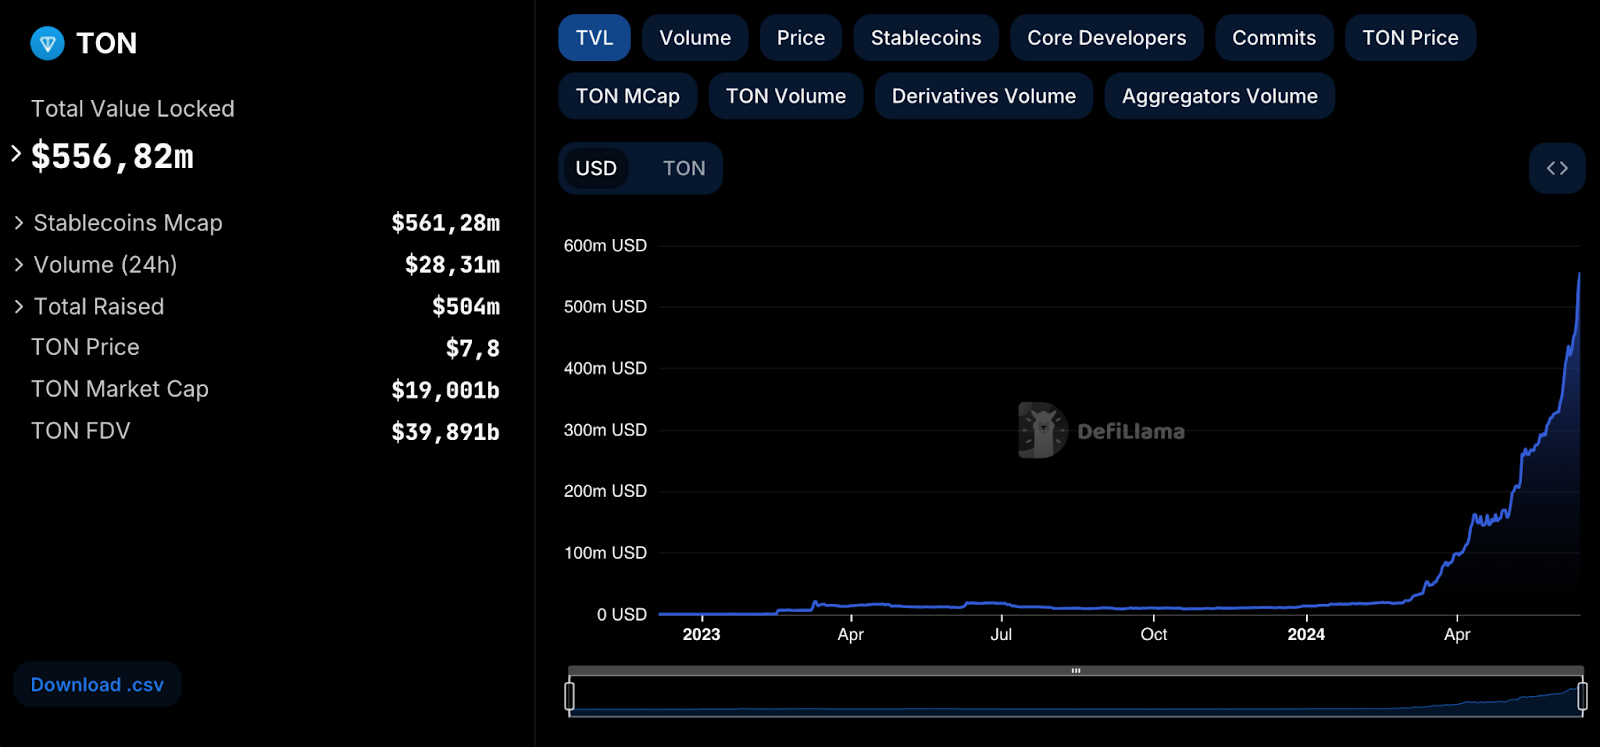1600x747 pixels.
Task: Toggle the TVL chart metric
Action: click(x=594, y=38)
